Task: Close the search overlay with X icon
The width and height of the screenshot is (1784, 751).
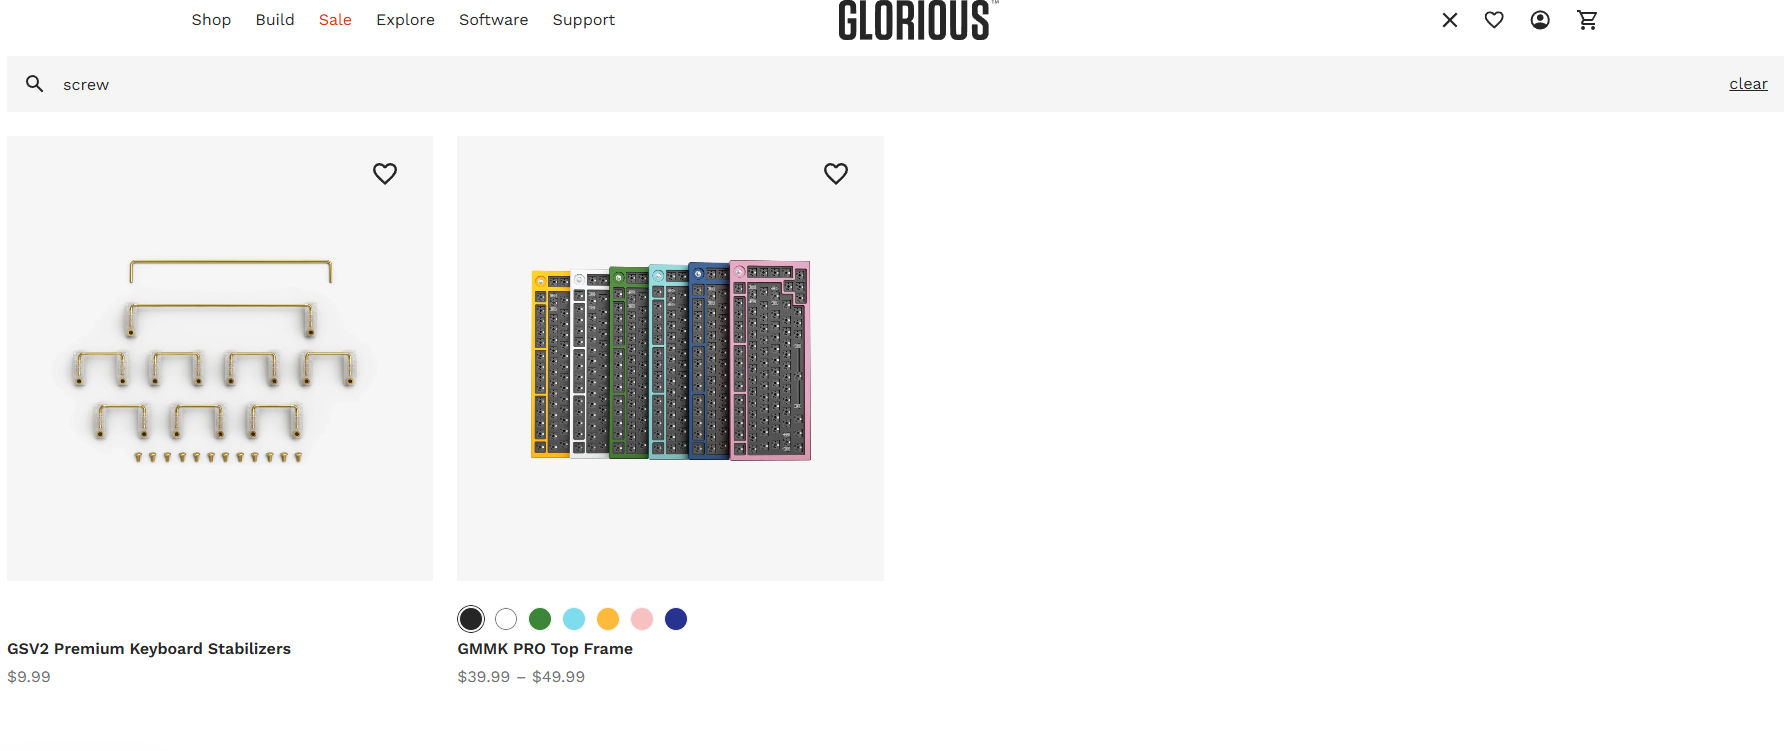Action: click(1450, 20)
